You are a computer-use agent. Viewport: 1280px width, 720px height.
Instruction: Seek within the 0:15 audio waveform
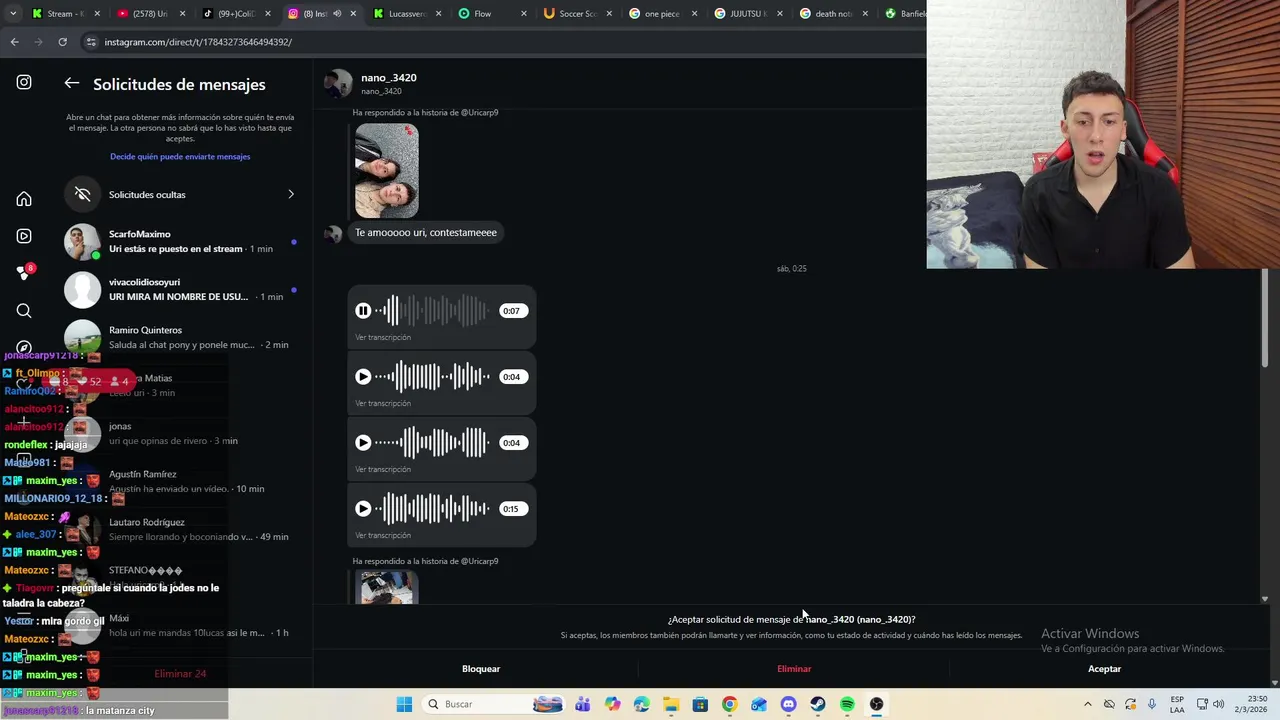click(433, 509)
